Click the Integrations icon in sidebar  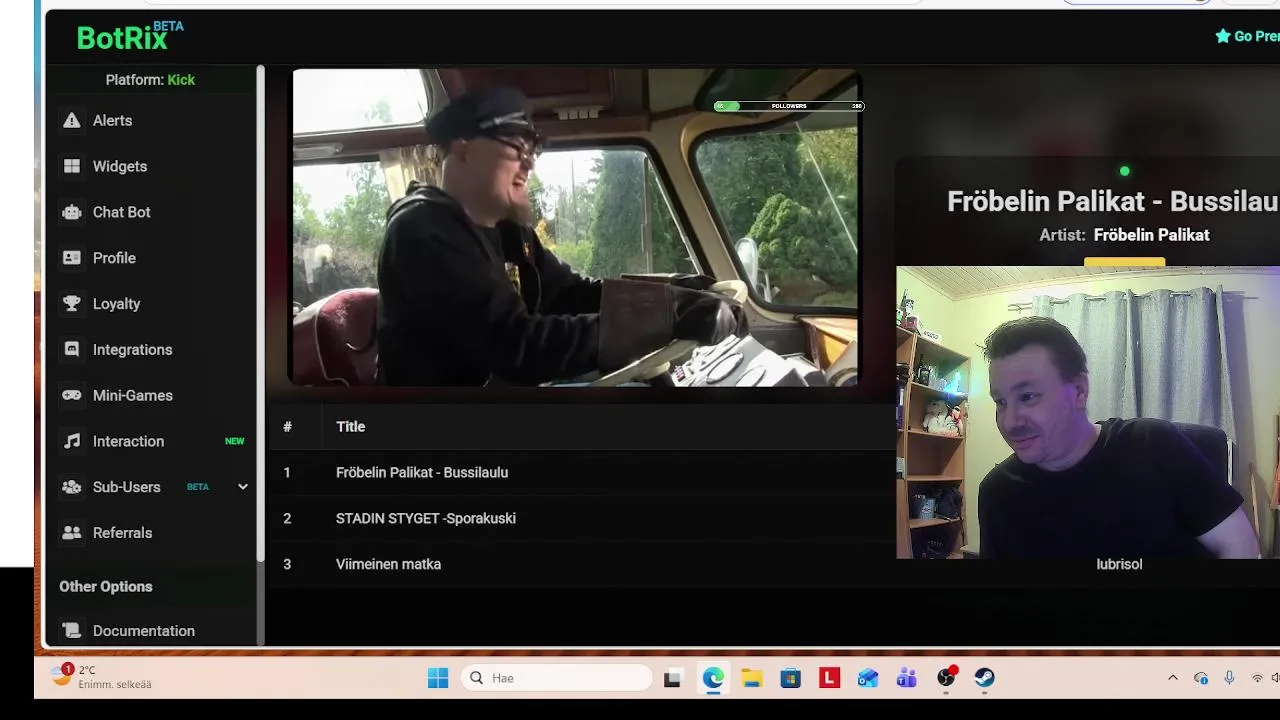(x=71, y=350)
